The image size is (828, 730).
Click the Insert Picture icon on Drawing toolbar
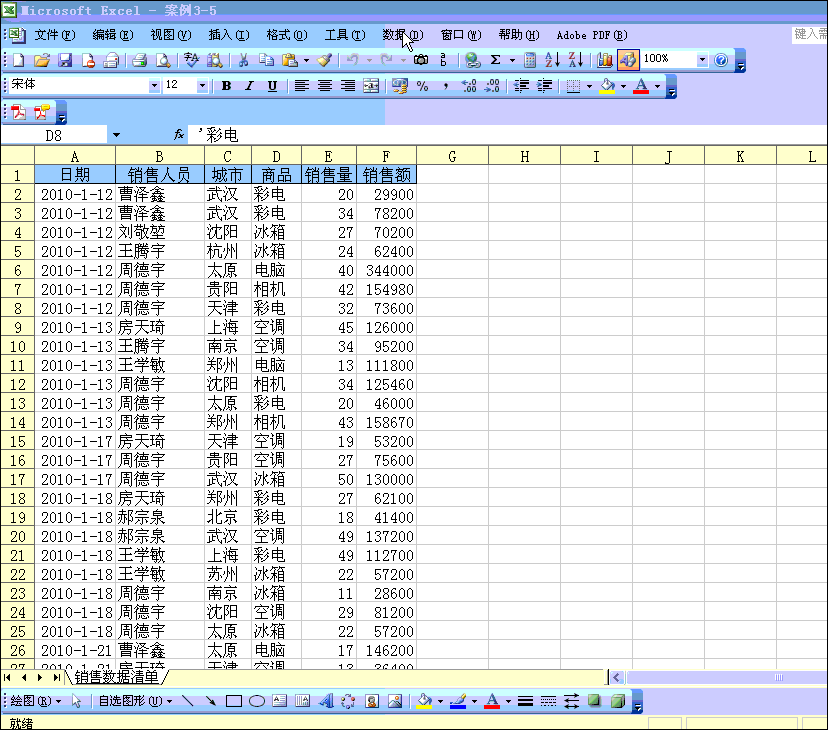coord(396,701)
